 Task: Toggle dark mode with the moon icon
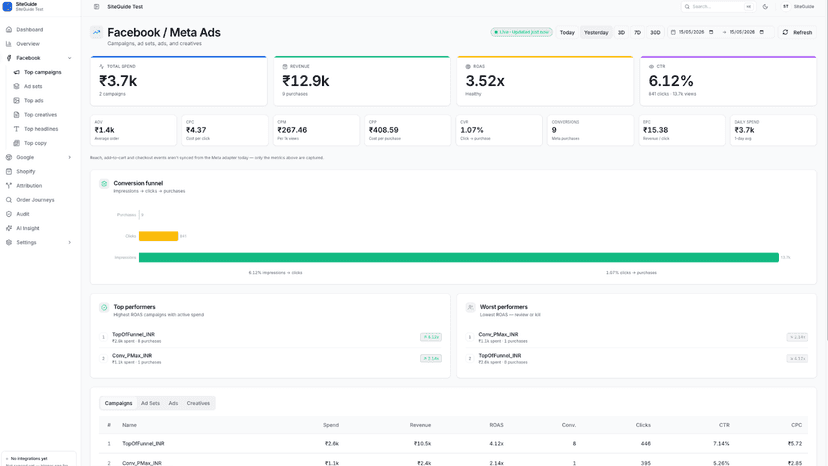pyautogui.click(x=765, y=7)
